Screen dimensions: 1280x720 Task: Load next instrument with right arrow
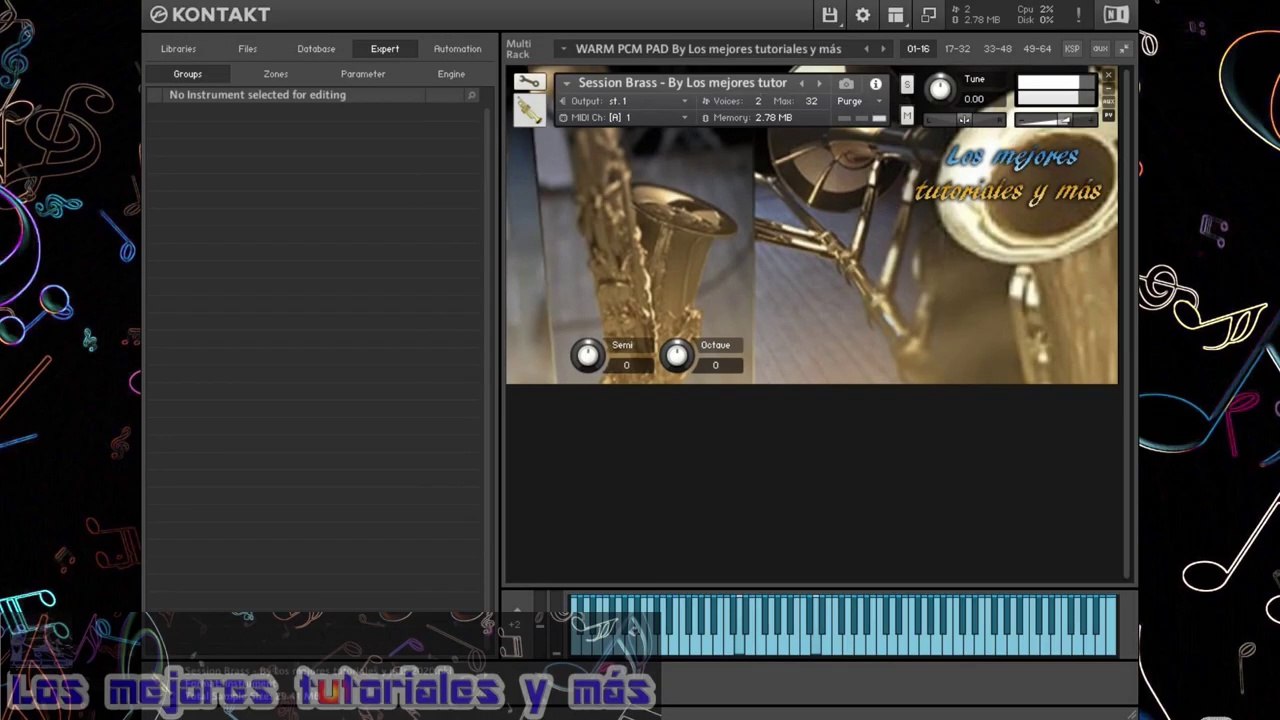[819, 84]
